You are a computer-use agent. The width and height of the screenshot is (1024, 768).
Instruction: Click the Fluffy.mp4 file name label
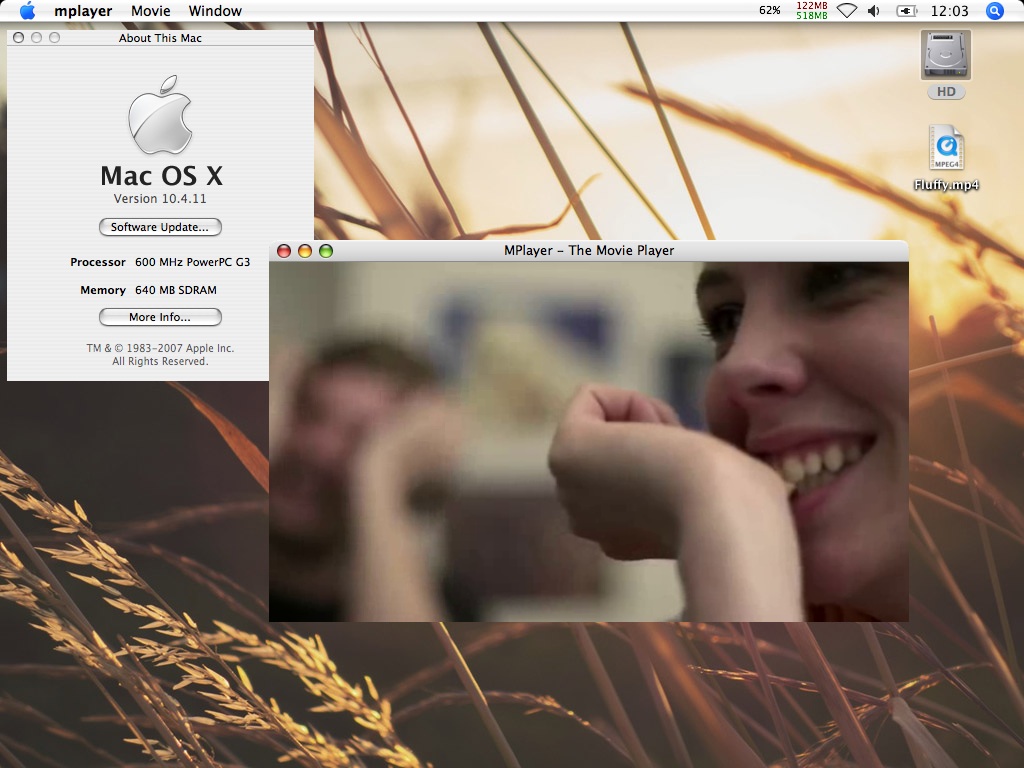(946, 185)
